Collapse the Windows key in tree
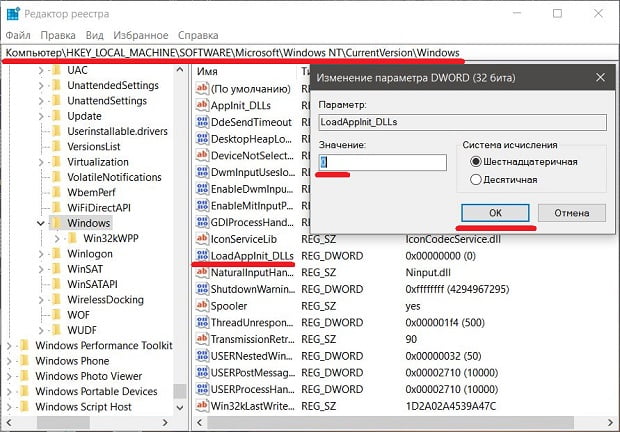Image resolution: width=620 pixels, height=432 pixels. click(39, 223)
